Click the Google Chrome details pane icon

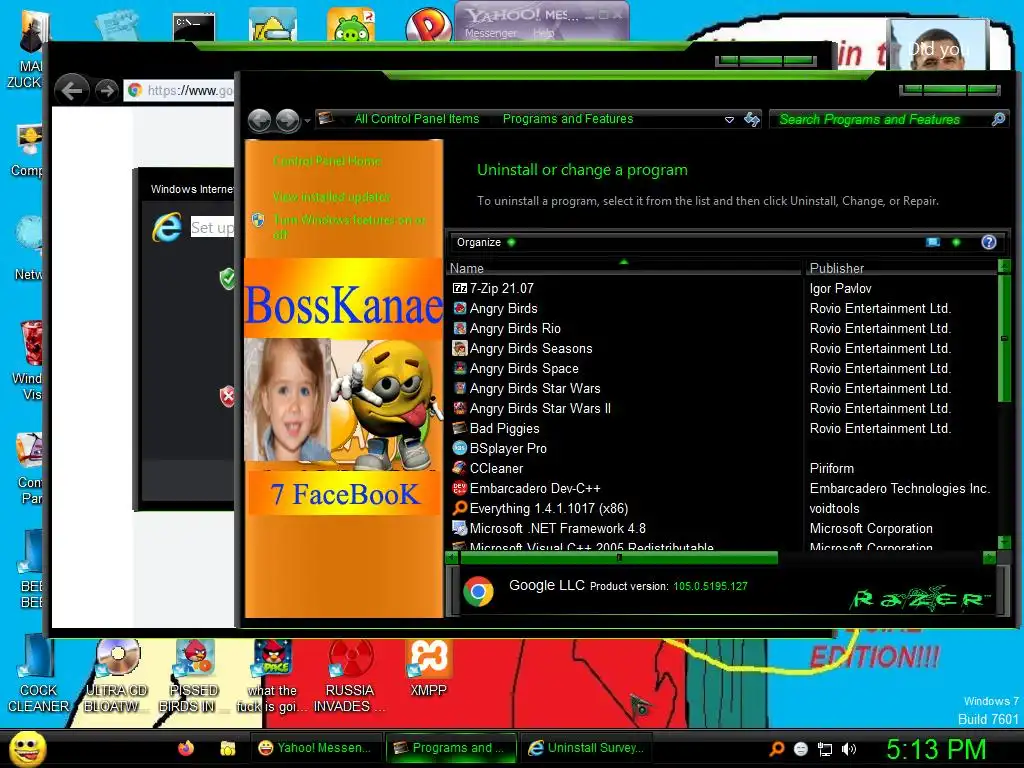pos(479,592)
